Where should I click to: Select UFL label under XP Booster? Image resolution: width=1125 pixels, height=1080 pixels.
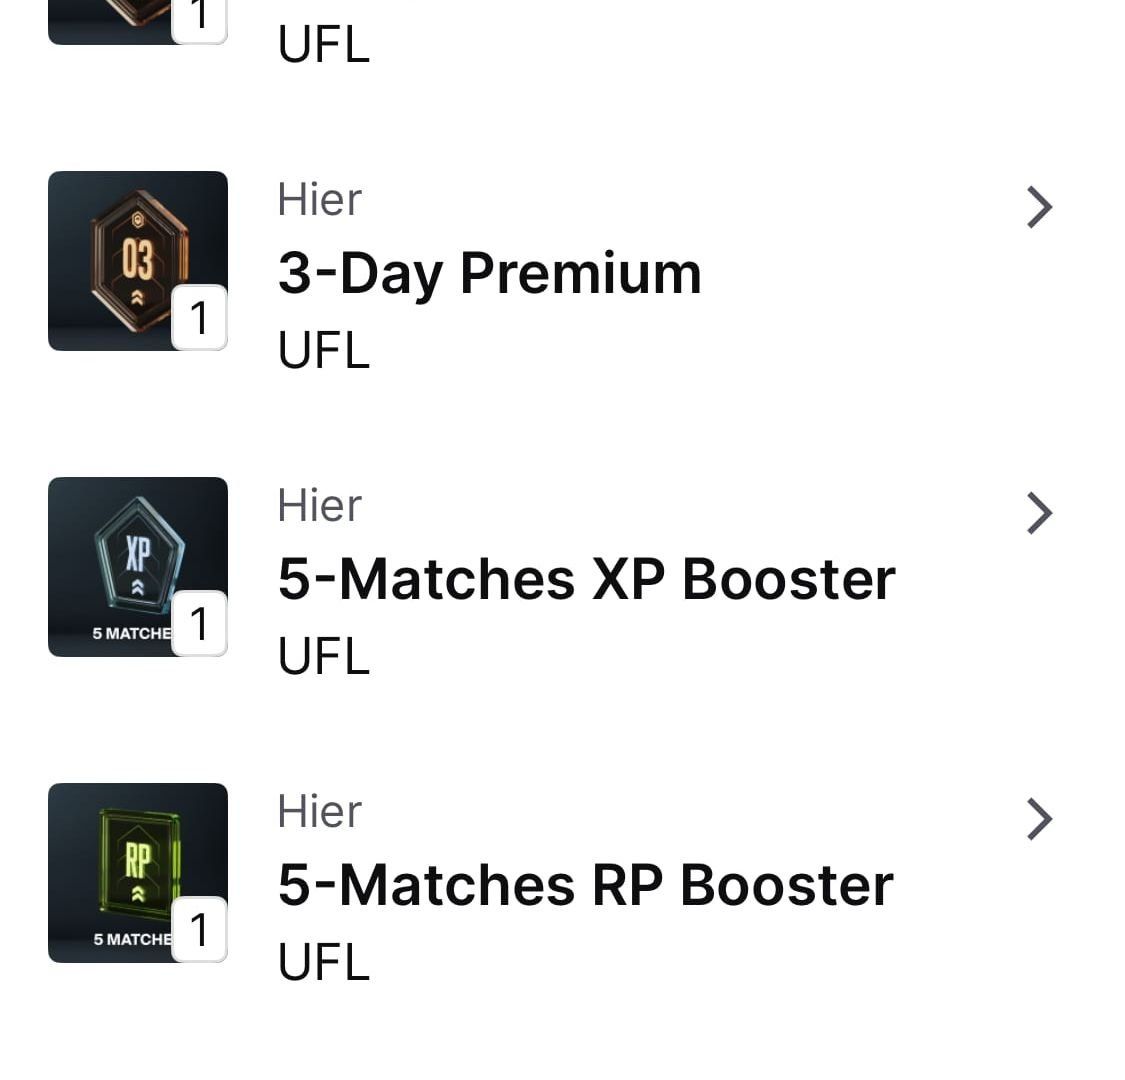click(x=324, y=656)
